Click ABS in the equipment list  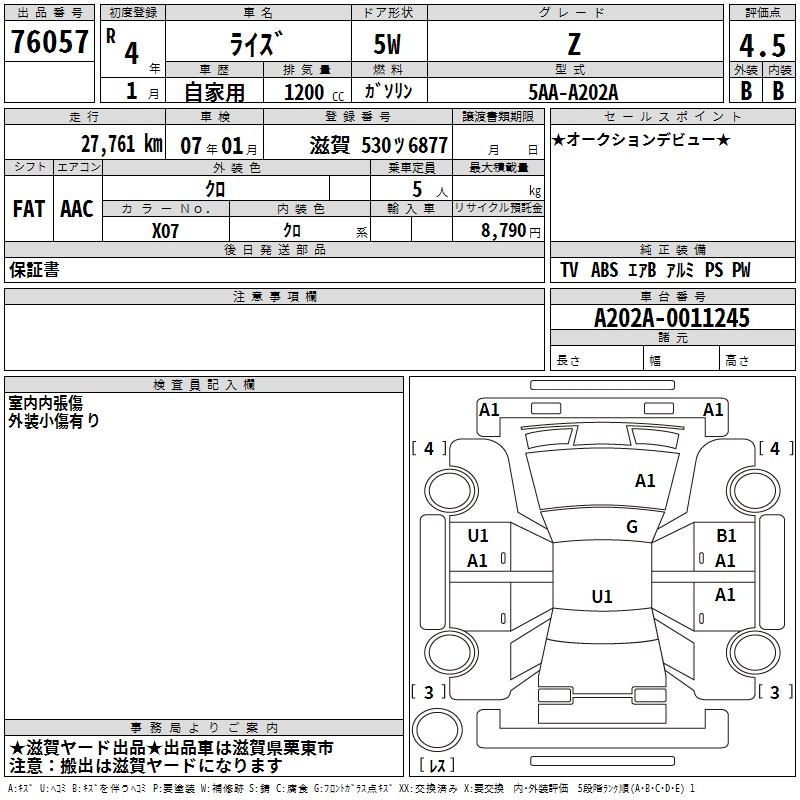click(605, 270)
